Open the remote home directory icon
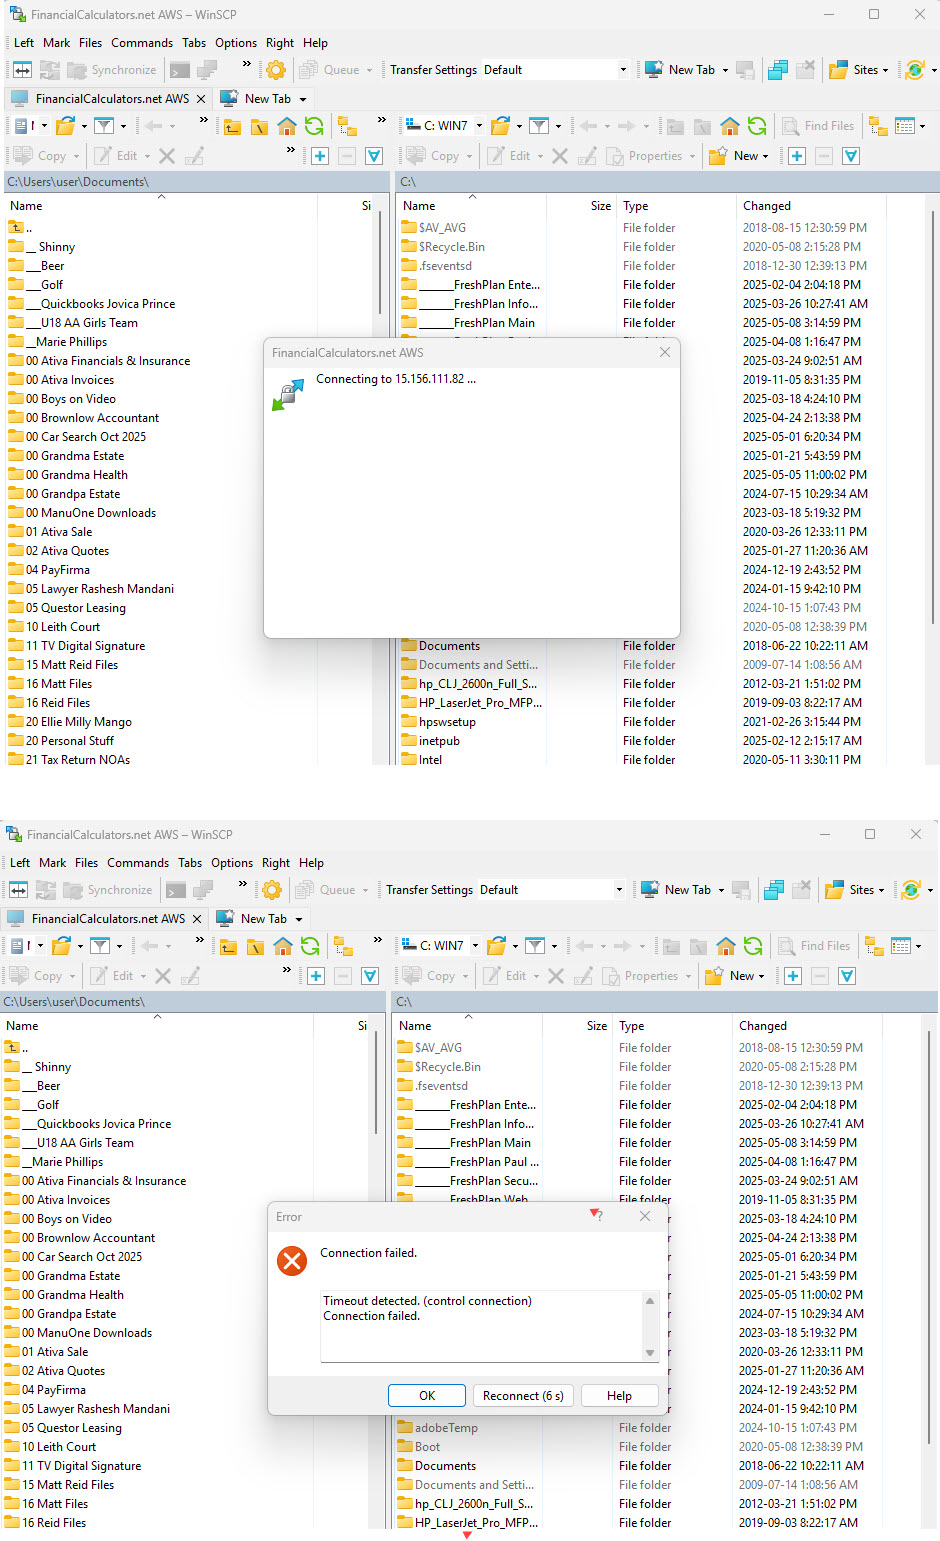This screenshot has height=1541, width=940. click(730, 126)
